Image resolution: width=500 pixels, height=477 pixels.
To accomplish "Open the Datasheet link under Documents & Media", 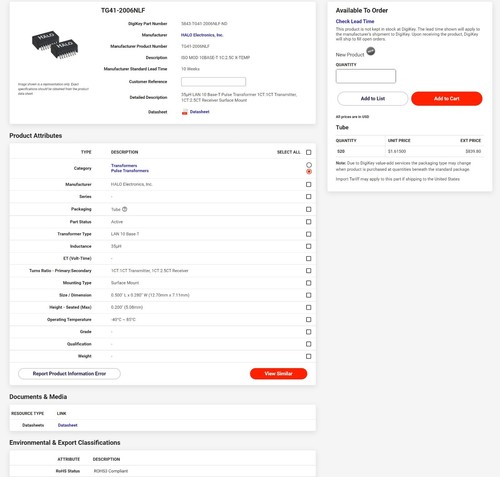I will click(68, 425).
